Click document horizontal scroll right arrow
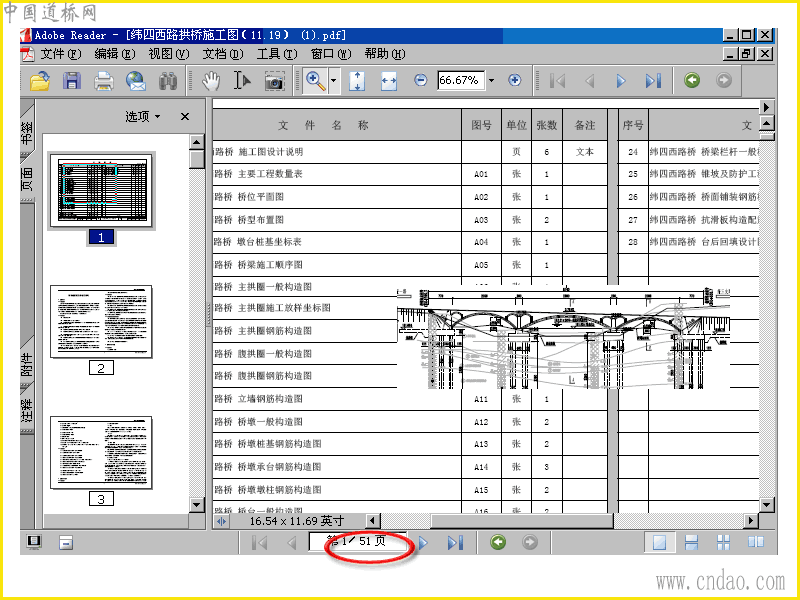Viewport: 800px width, 600px height. pyautogui.click(x=751, y=521)
